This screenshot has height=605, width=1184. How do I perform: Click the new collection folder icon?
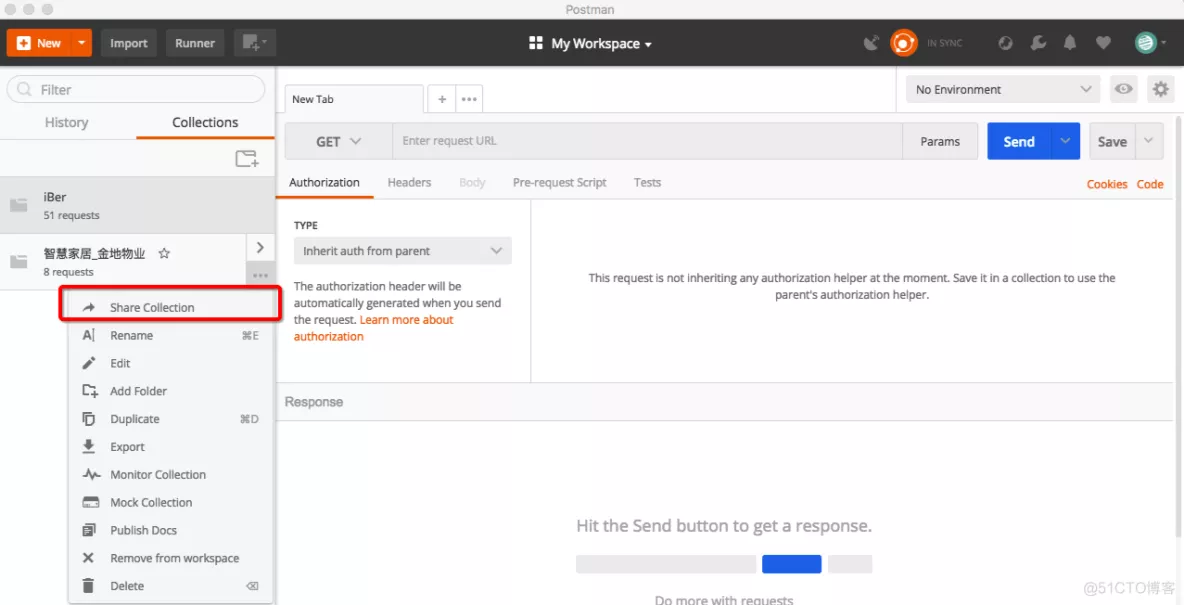tap(247, 159)
